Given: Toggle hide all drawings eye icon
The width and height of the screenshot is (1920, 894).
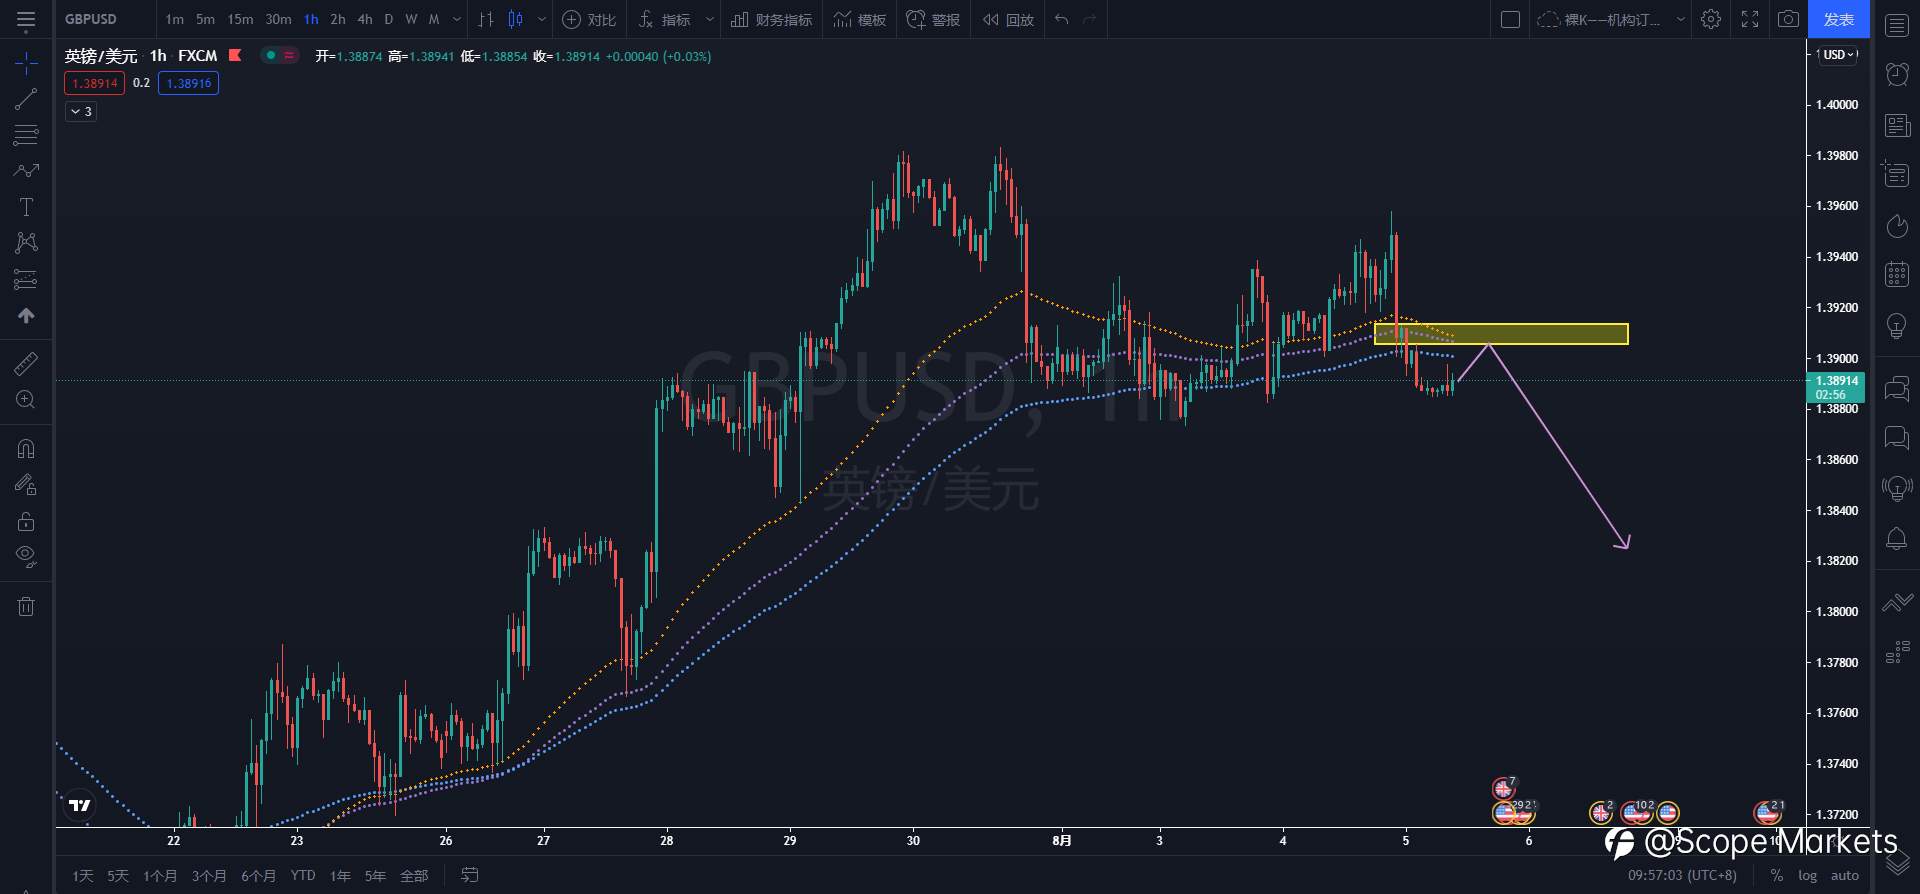Looking at the screenshot, I should pyautogui.click(x=26, y=556).
